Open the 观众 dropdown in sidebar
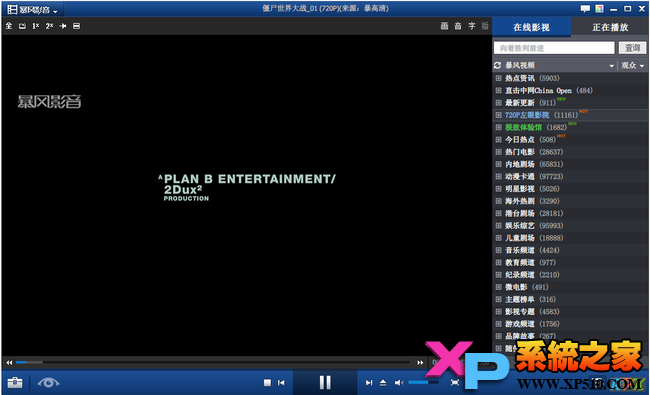 pyautogui.click(x=633, y=65)
